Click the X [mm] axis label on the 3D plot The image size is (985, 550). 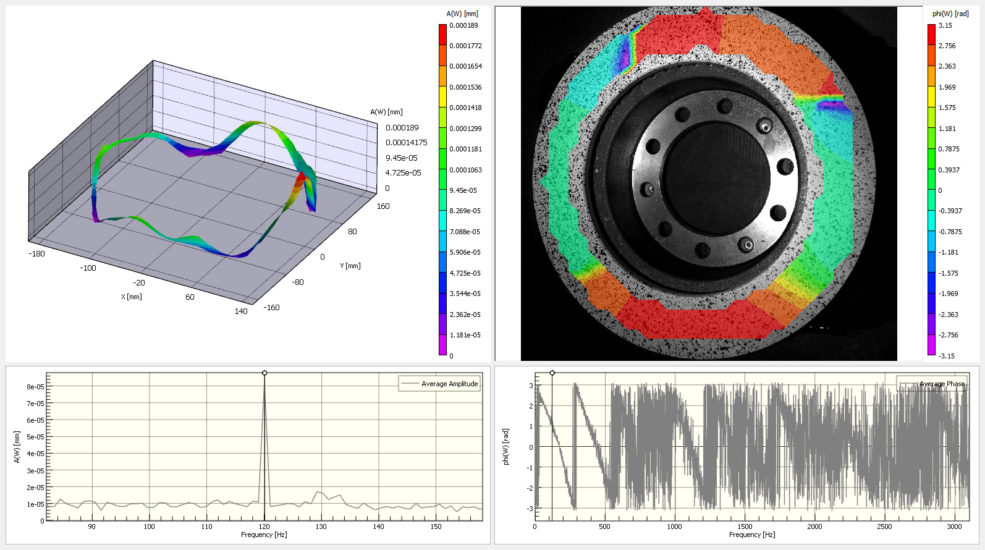(x=131, y=296)
